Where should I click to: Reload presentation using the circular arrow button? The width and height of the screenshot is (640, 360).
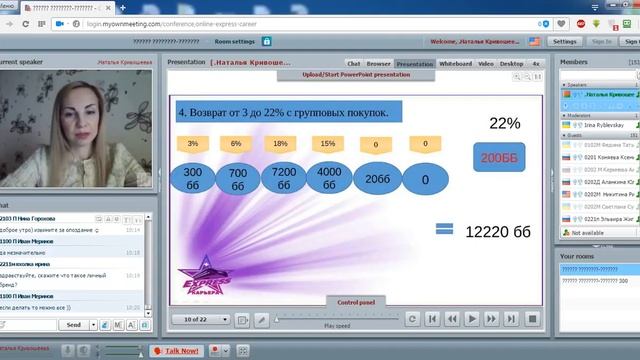(x=412, y=319)
